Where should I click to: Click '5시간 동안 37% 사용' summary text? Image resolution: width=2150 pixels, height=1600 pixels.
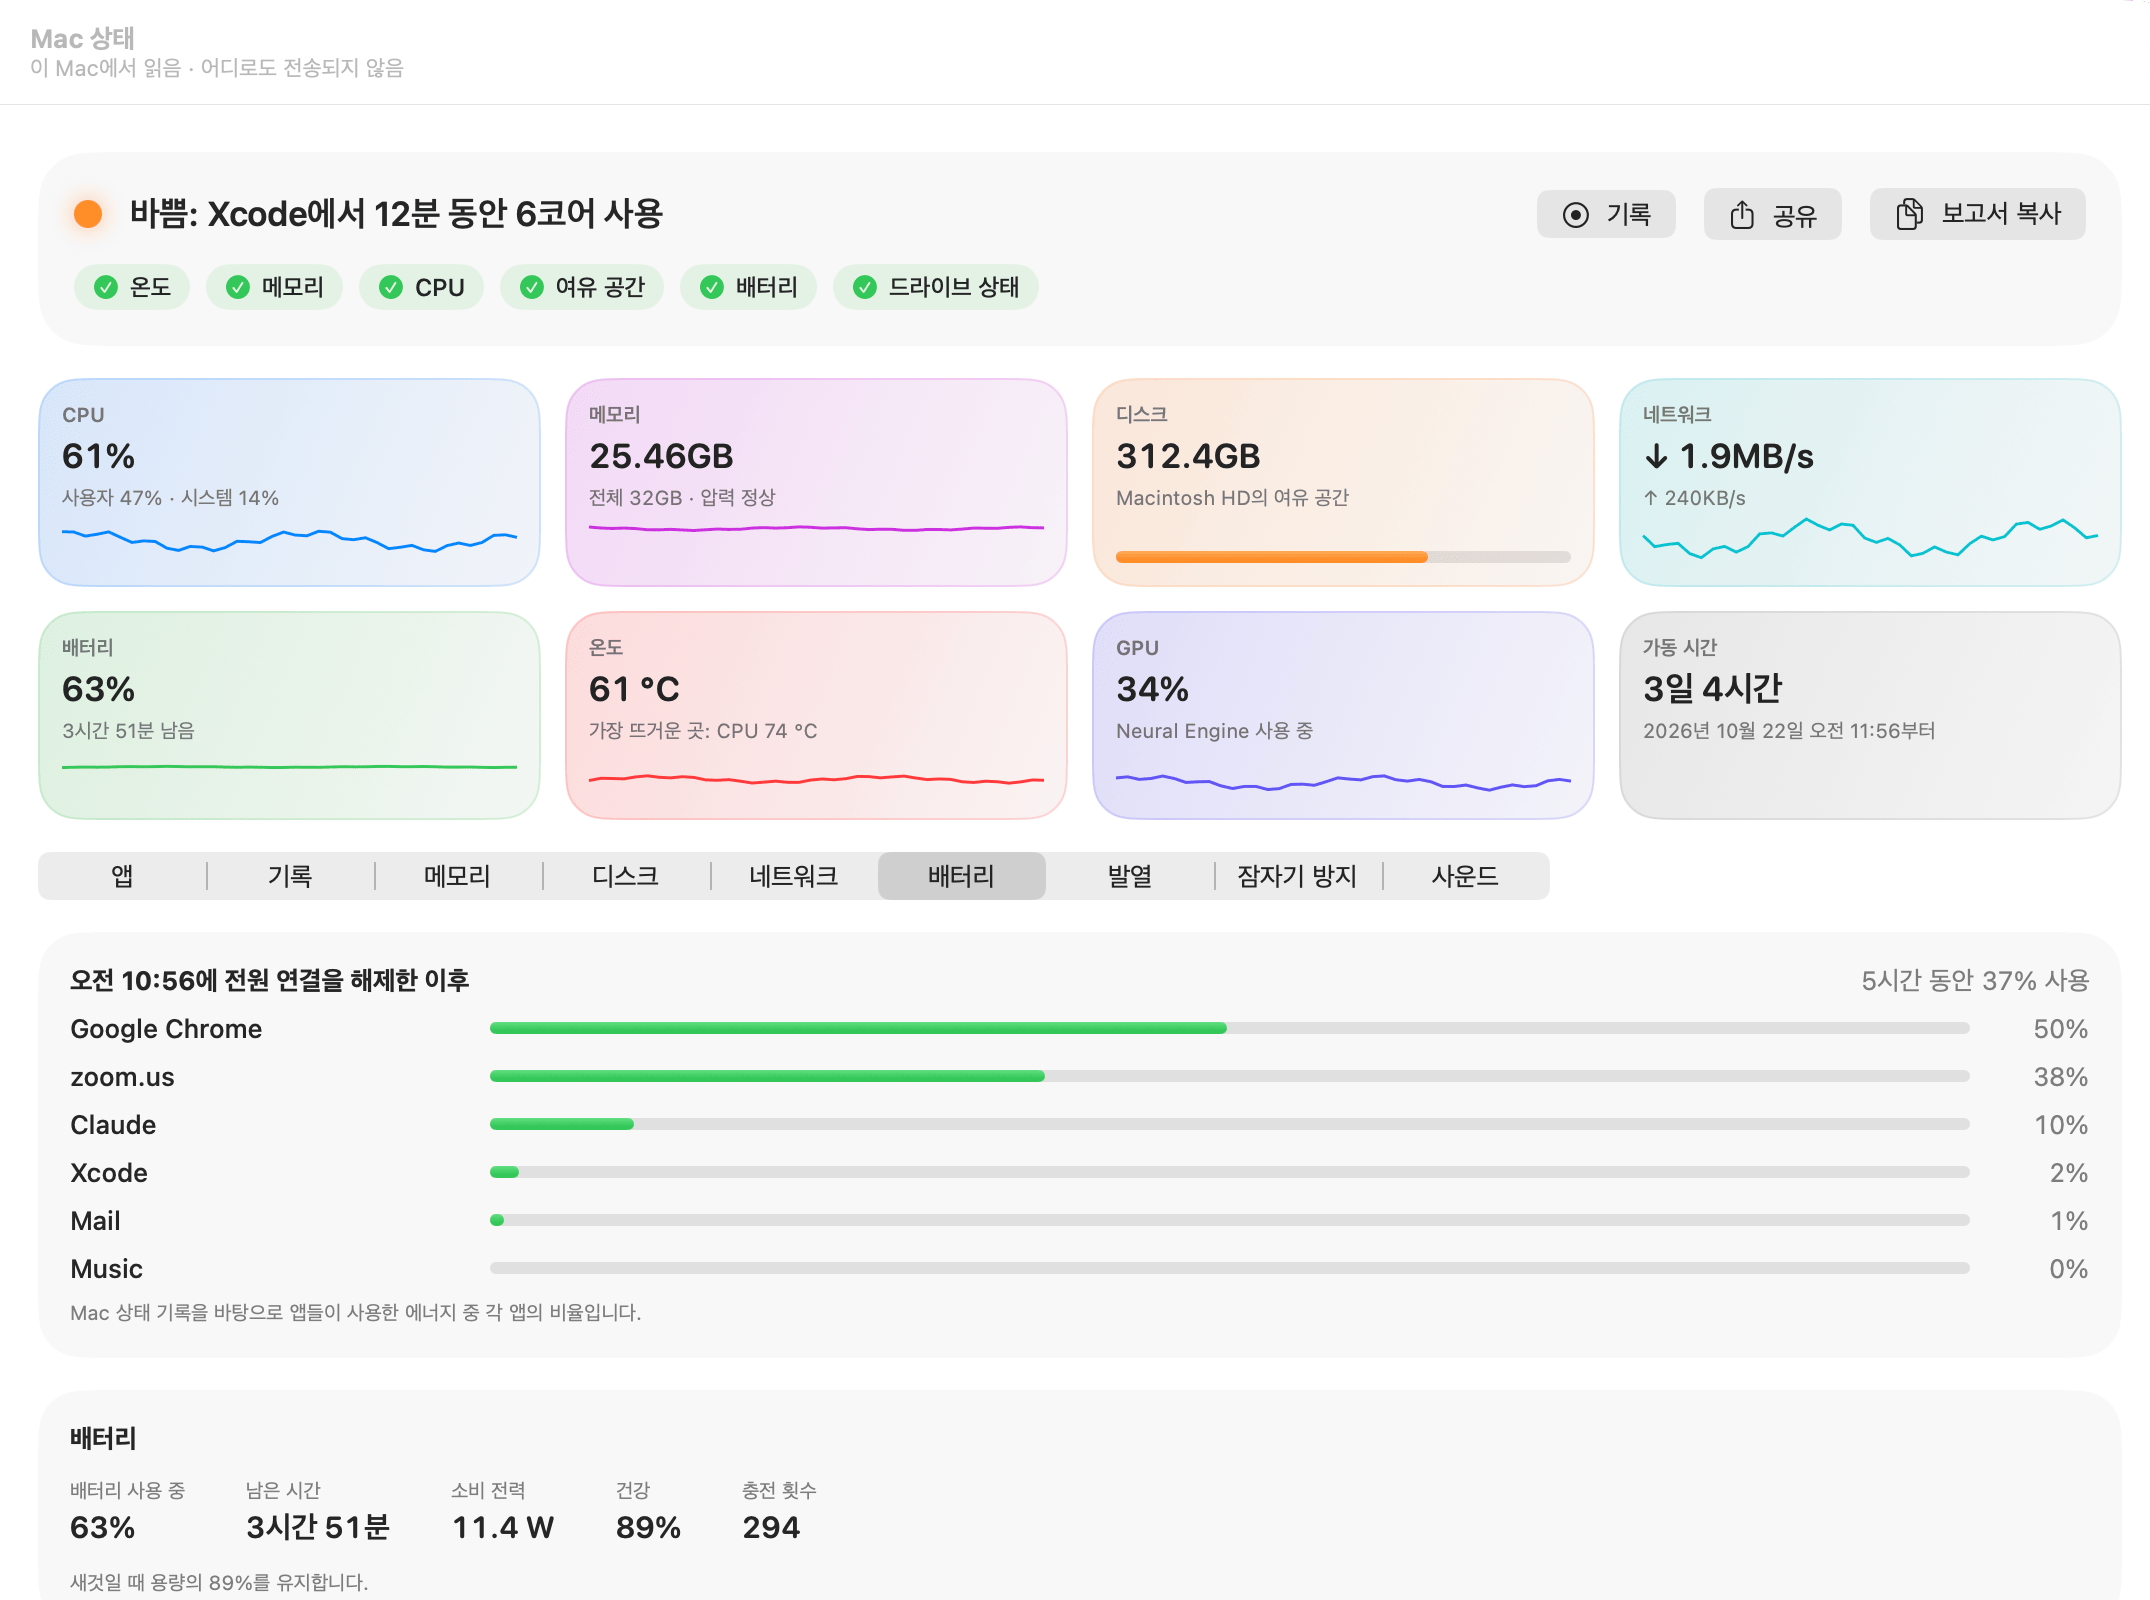[x=1975, y=980]
